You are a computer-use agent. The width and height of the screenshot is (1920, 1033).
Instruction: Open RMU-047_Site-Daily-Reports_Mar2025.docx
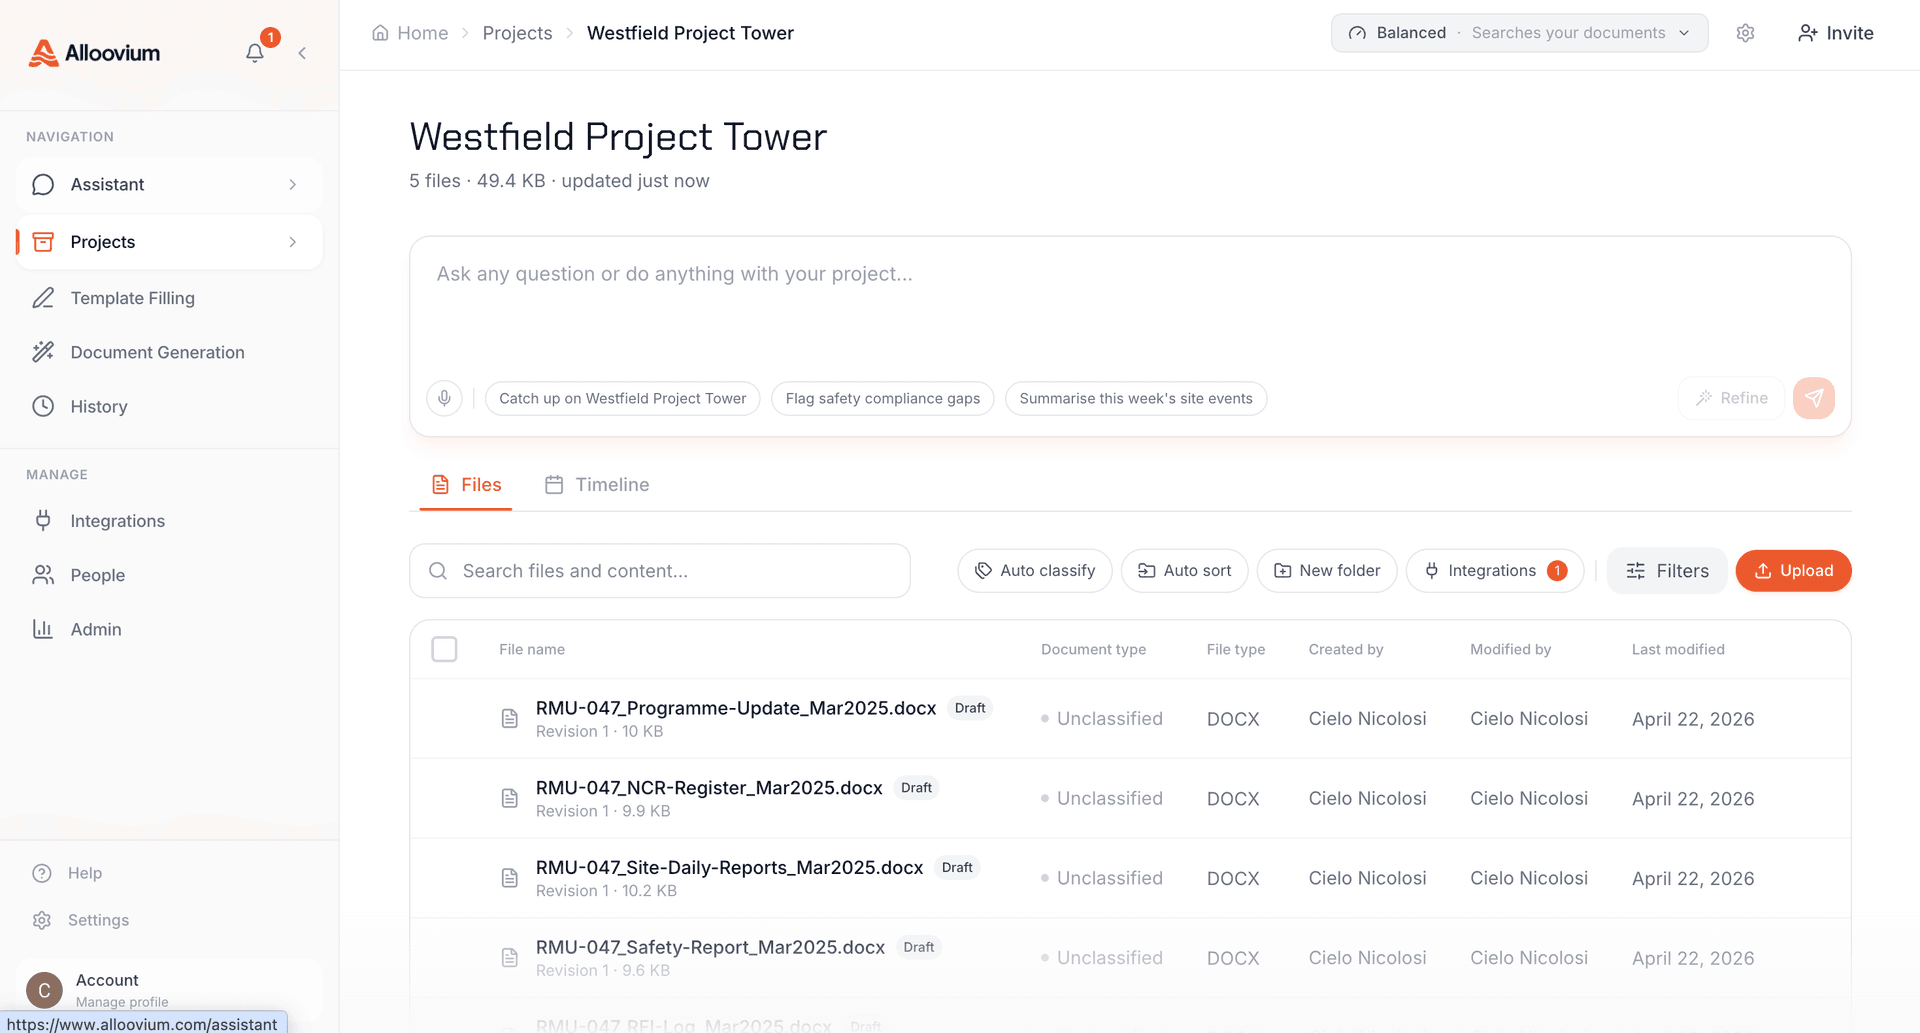pyautogui.click(x=729, y=868)
